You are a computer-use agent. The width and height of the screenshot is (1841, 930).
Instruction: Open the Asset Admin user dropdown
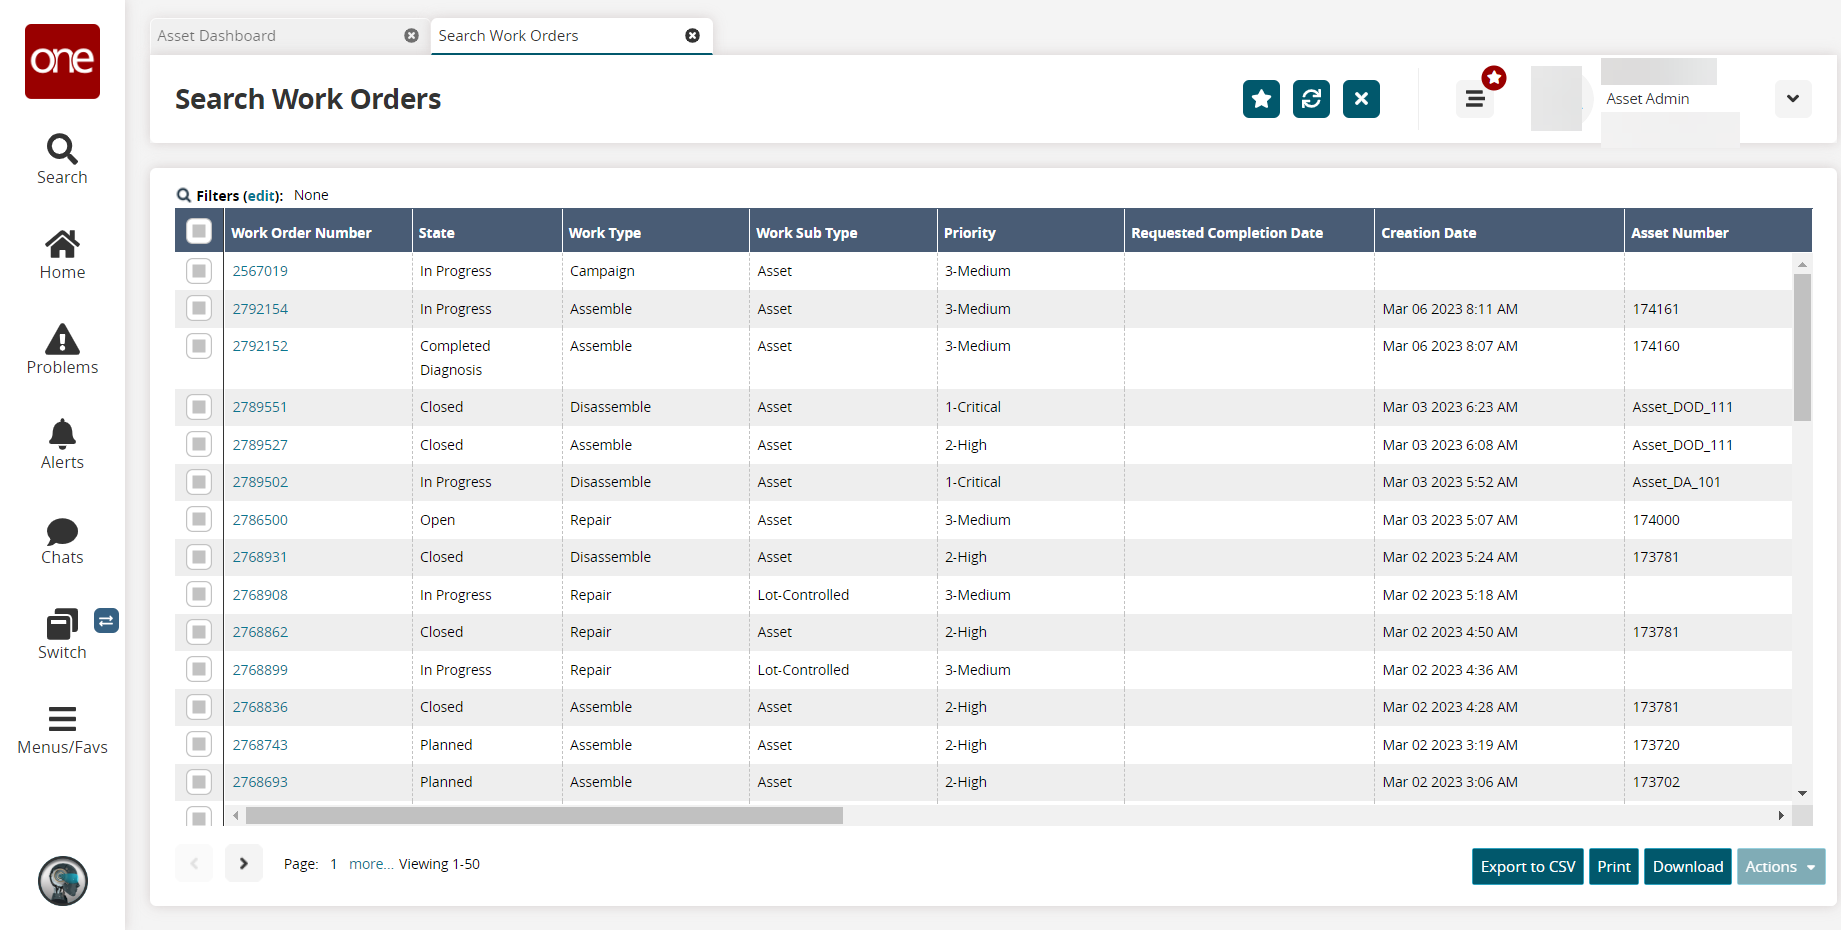pos(1792,99)
